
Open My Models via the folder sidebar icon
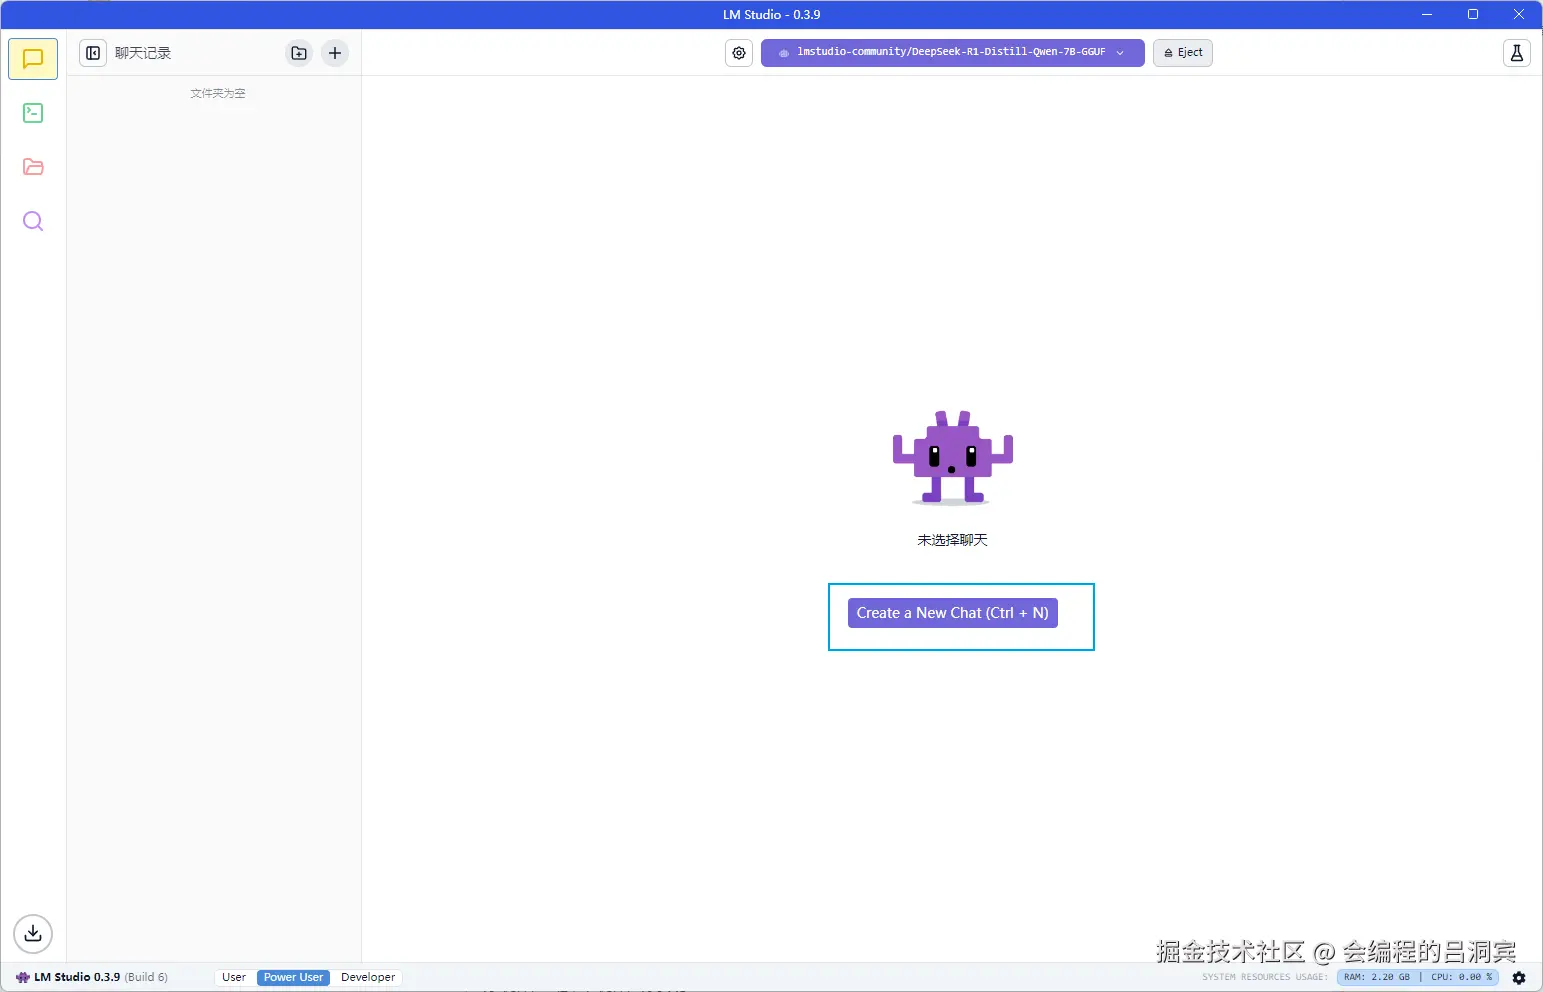click(32, 167)
